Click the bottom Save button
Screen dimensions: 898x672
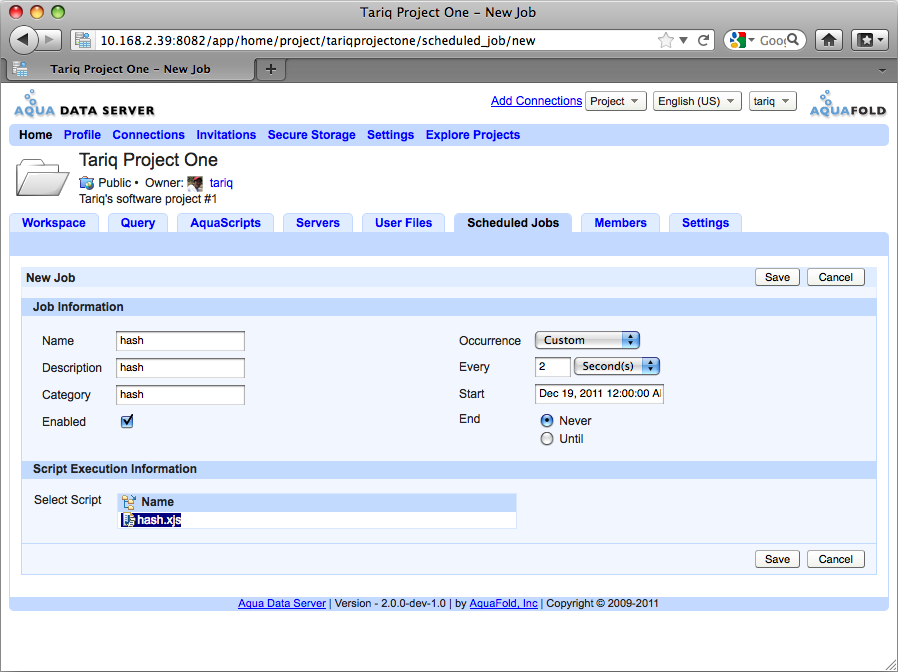pyautogui.click(x=777, y=559)
